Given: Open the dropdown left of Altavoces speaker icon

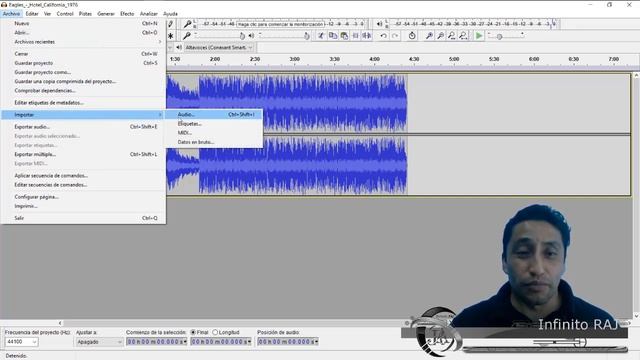Looking at the screenshot, I should 170,48.
